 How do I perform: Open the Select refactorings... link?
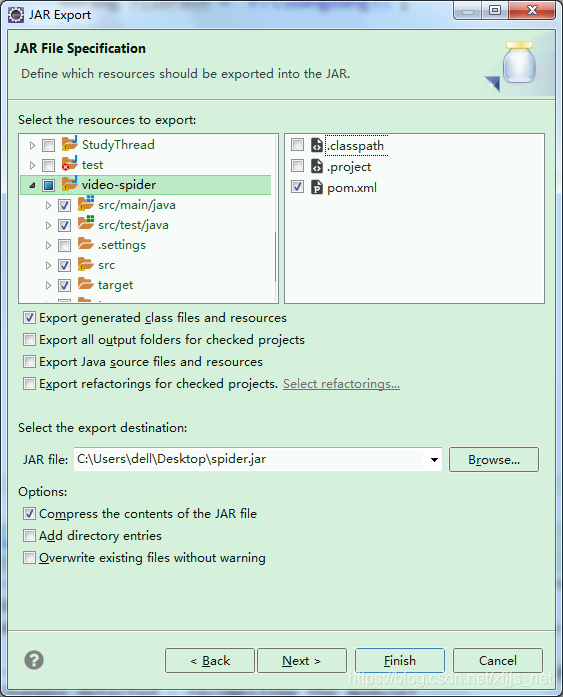(341, 384)
